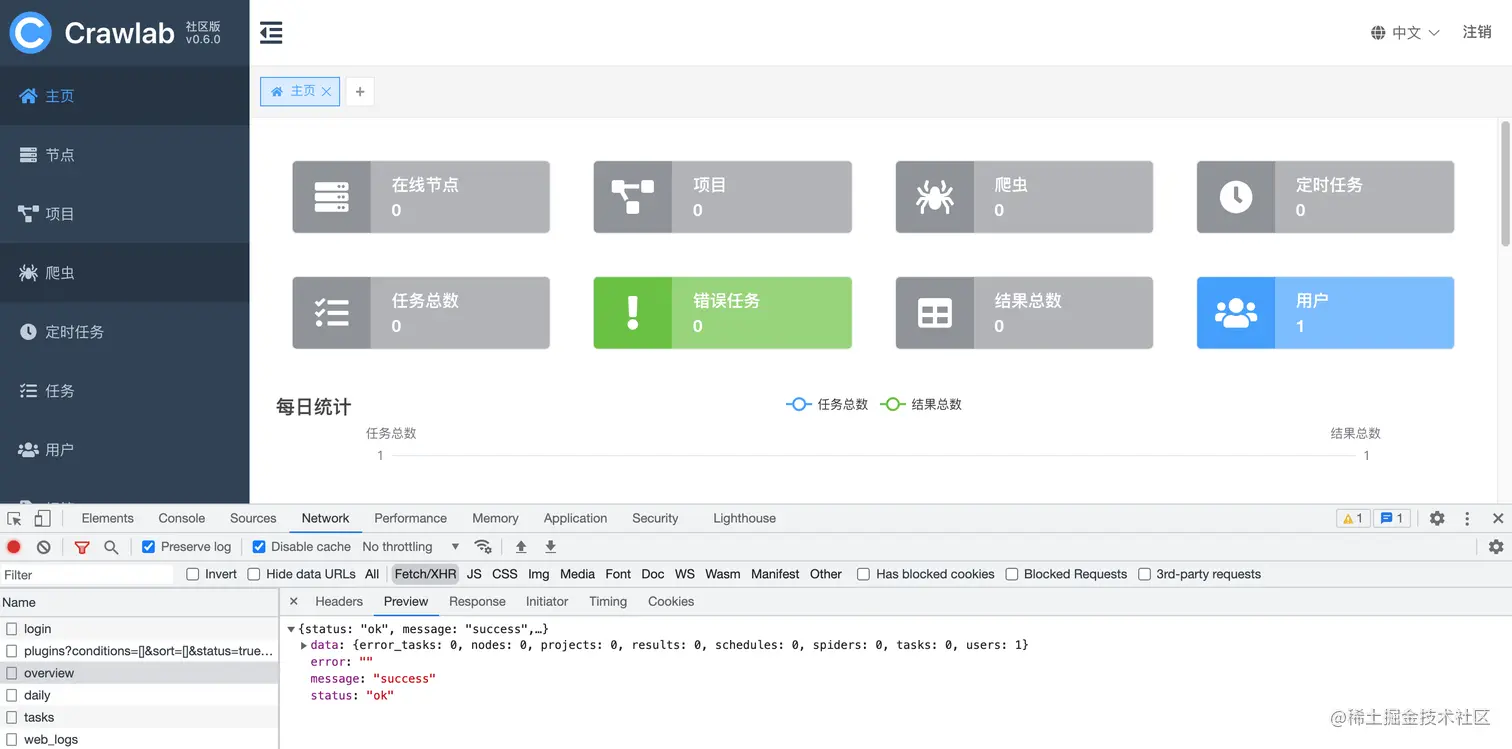Open network search with the magnifier icon

point(111,547)
